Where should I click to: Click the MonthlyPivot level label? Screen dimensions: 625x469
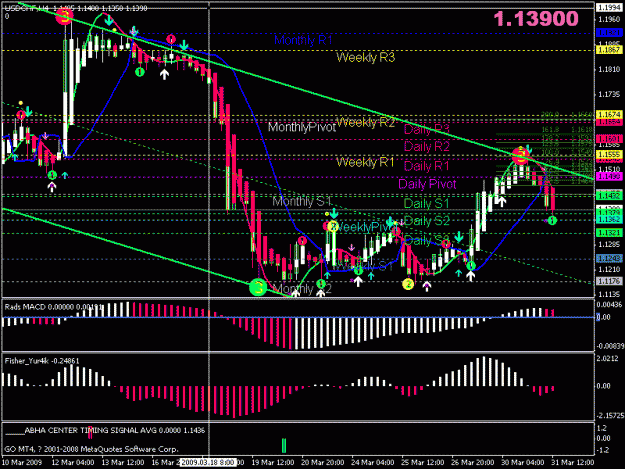[302, 128]
